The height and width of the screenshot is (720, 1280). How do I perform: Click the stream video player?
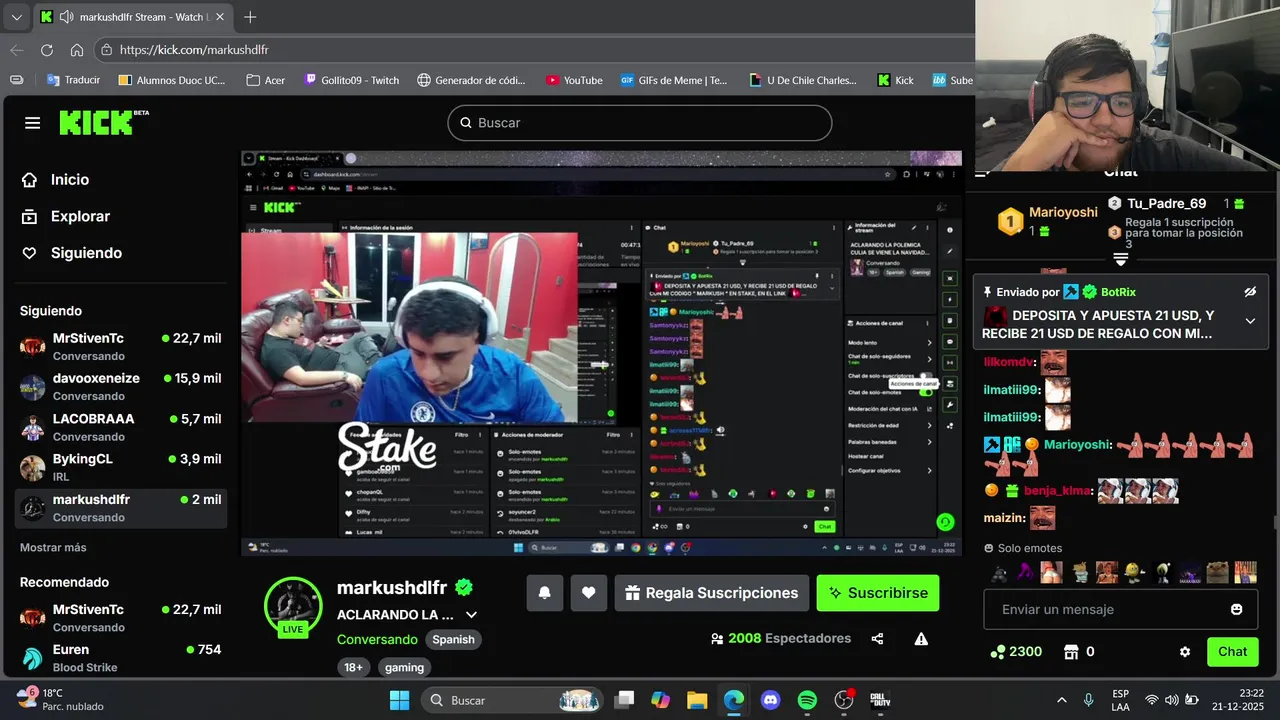click(x=601, y=353)
